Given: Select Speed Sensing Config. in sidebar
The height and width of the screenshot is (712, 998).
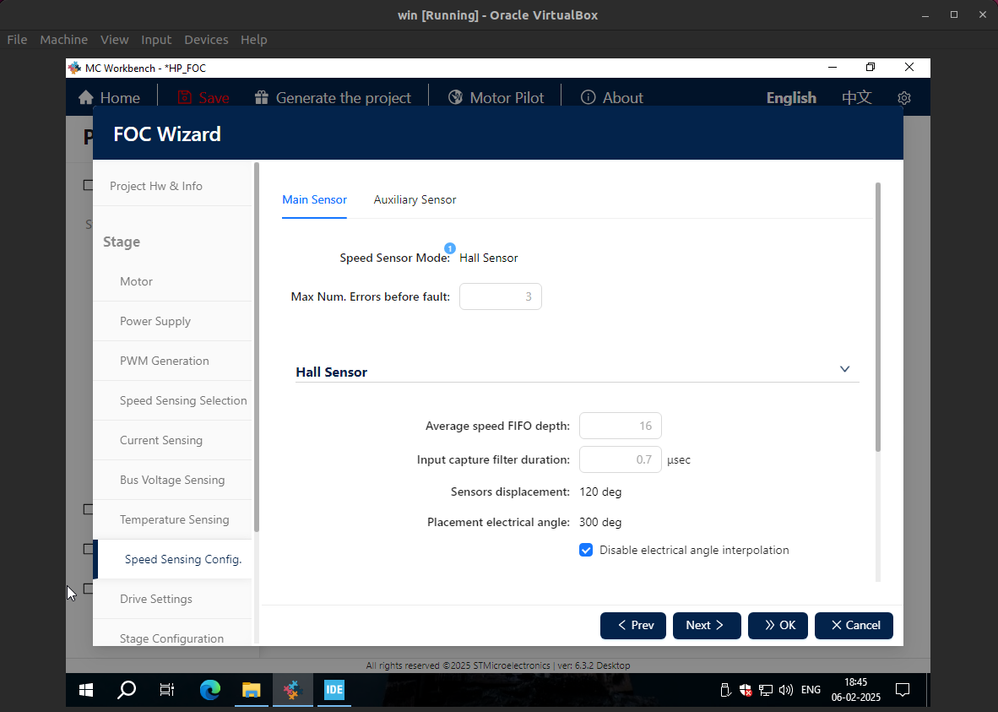Looking at the screenshot, I should (x=172, y=559).
